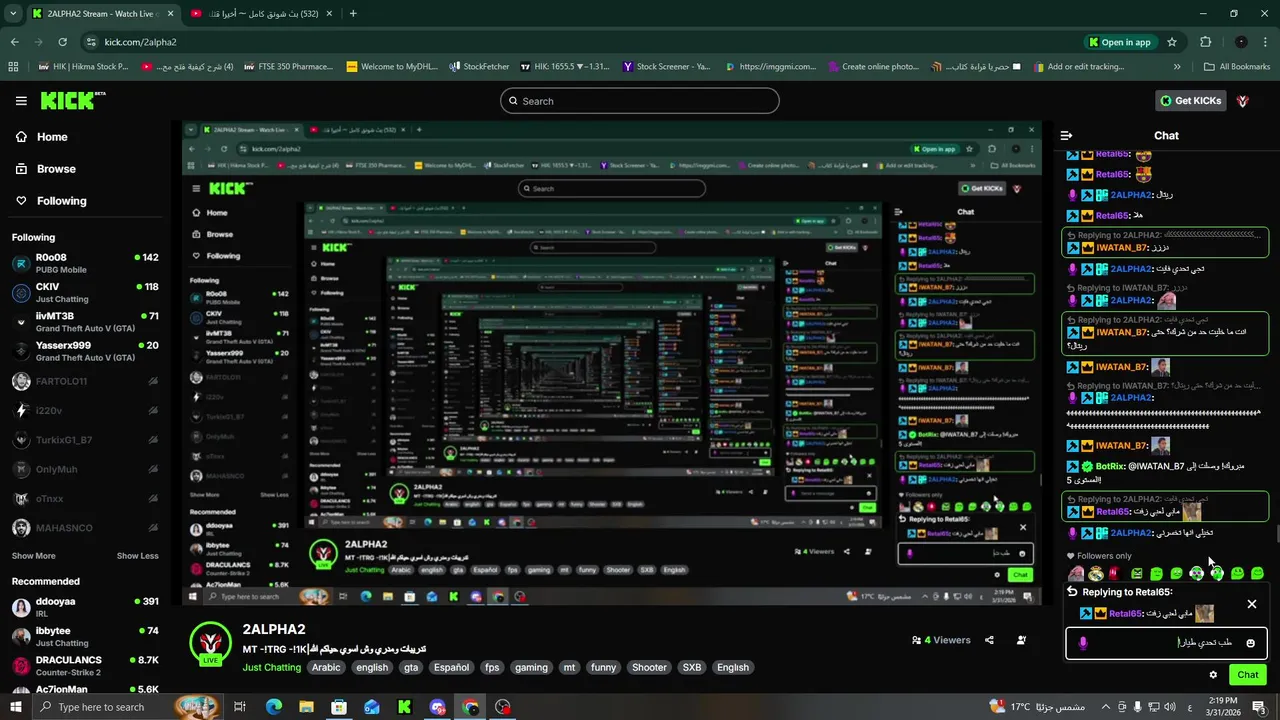
Task: Open All Bookmarks folder
Action: [1237, 67]
